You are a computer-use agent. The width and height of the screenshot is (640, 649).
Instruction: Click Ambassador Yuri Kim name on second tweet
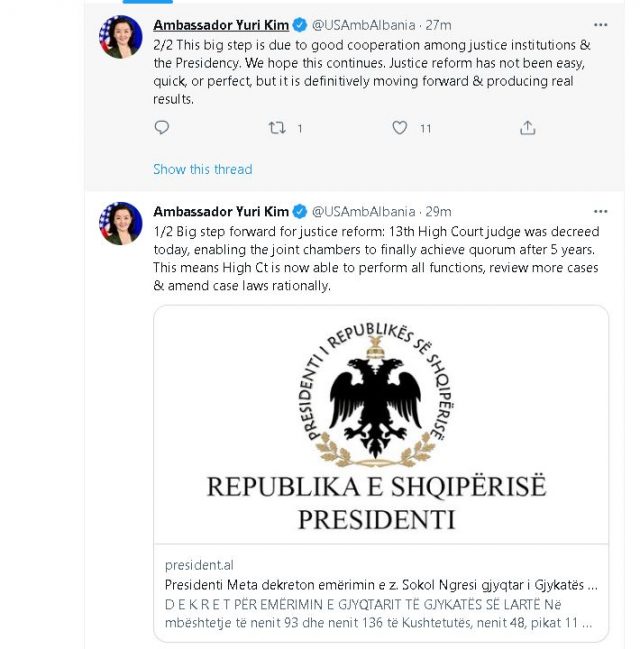(x=220, y=211)
